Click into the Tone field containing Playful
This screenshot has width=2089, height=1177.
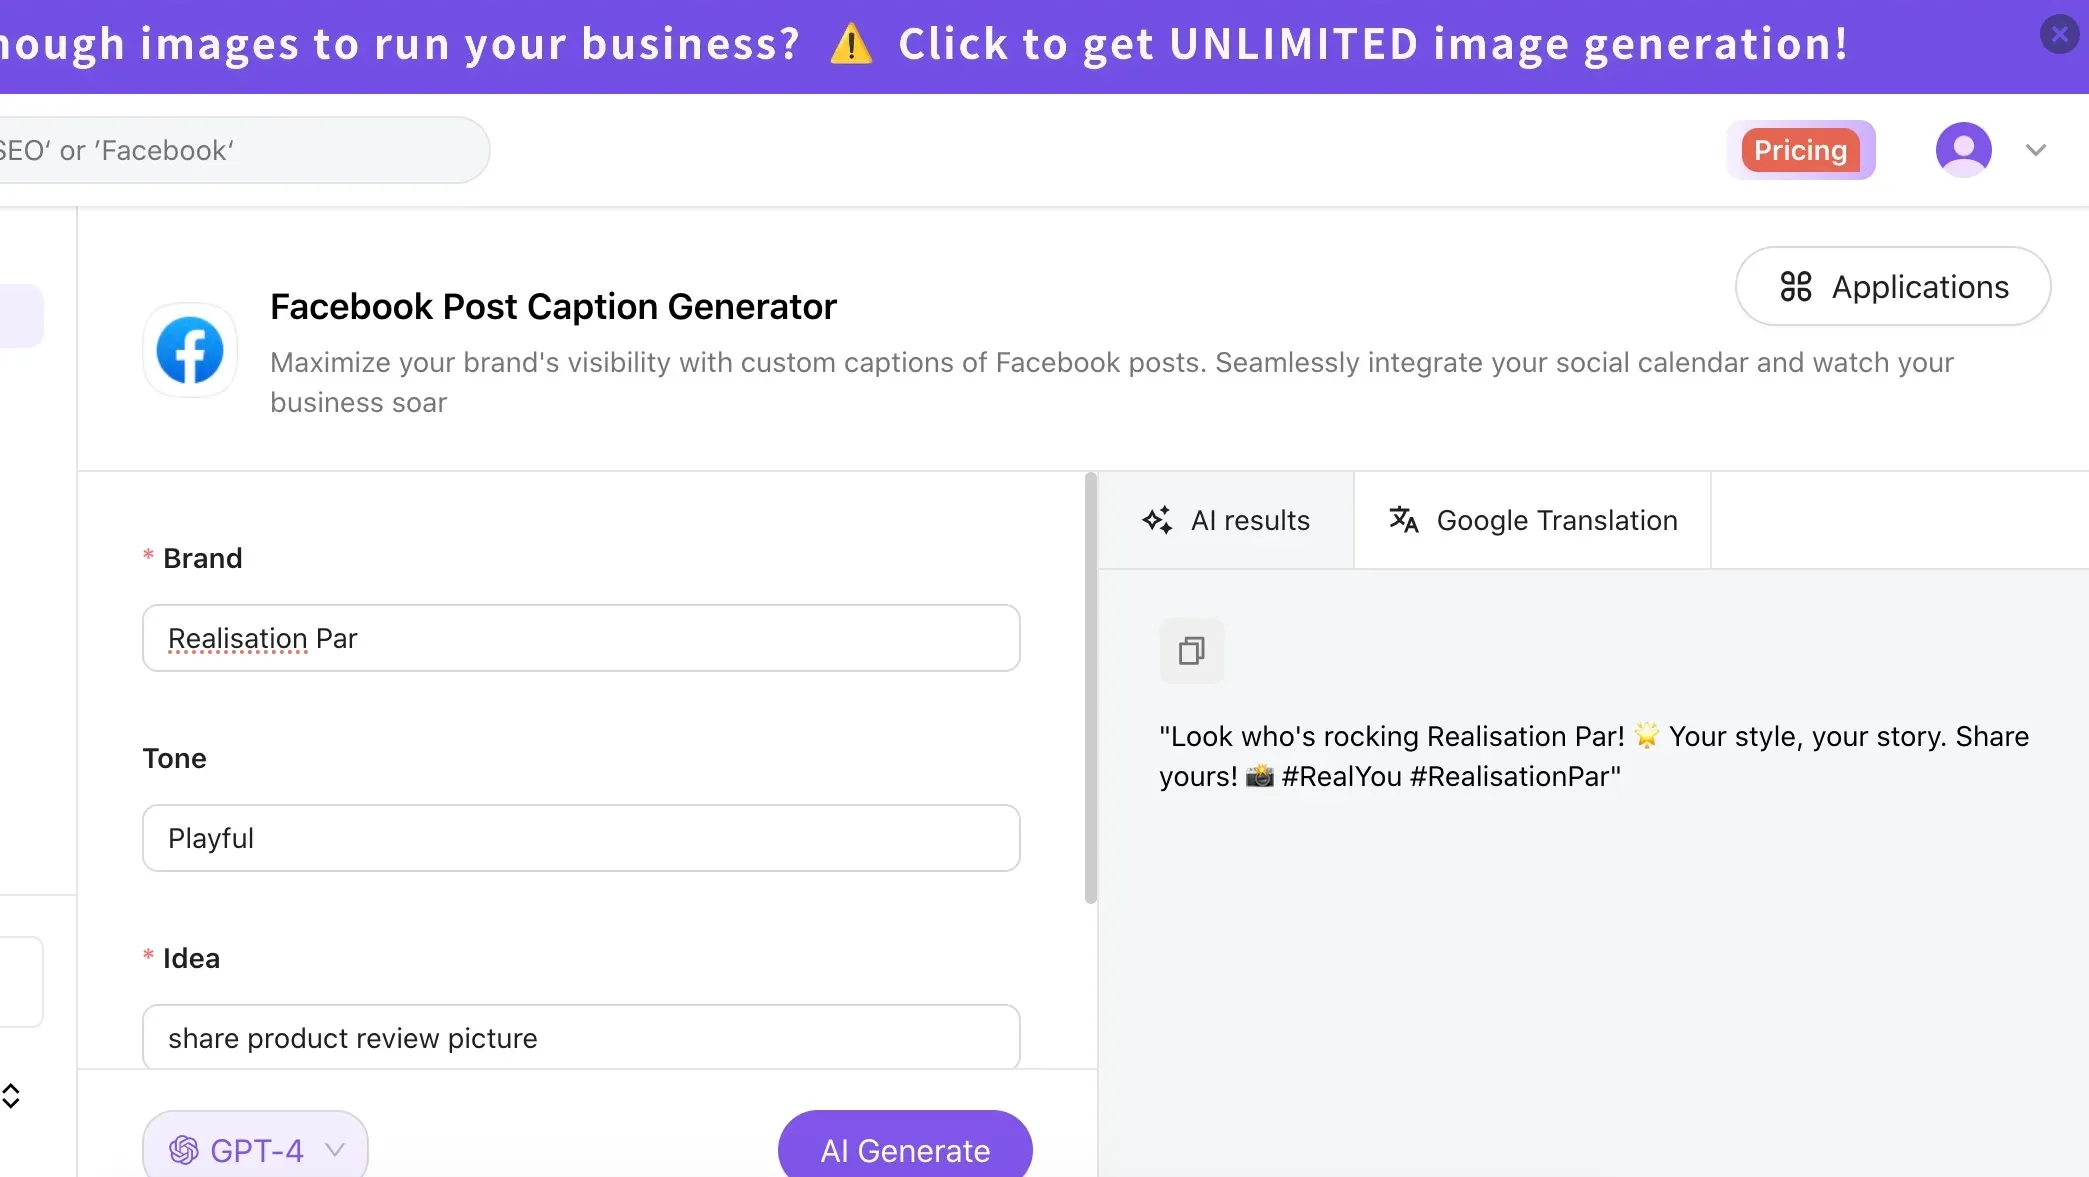[x=581, y=838]
